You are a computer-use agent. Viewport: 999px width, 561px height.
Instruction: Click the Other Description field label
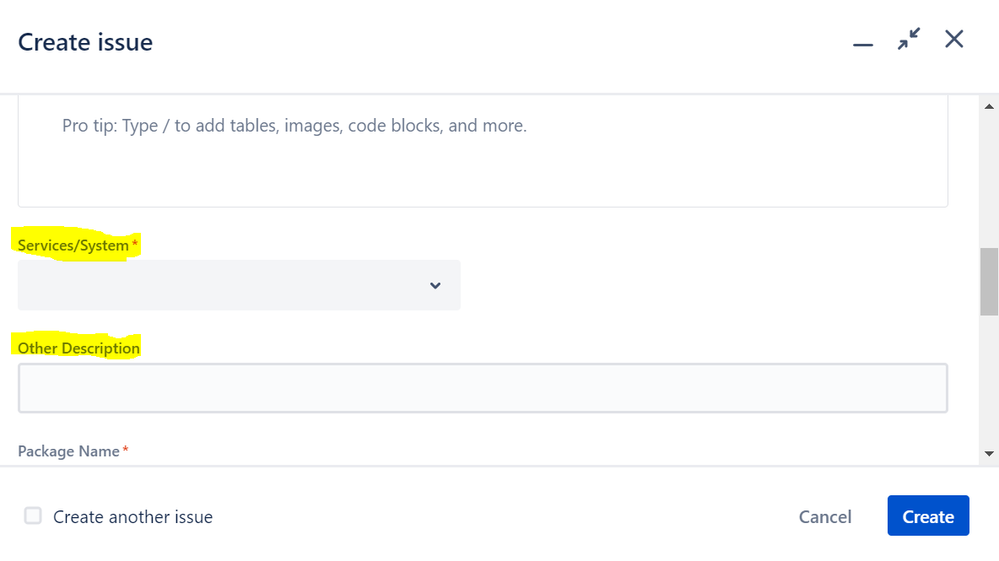78,348
